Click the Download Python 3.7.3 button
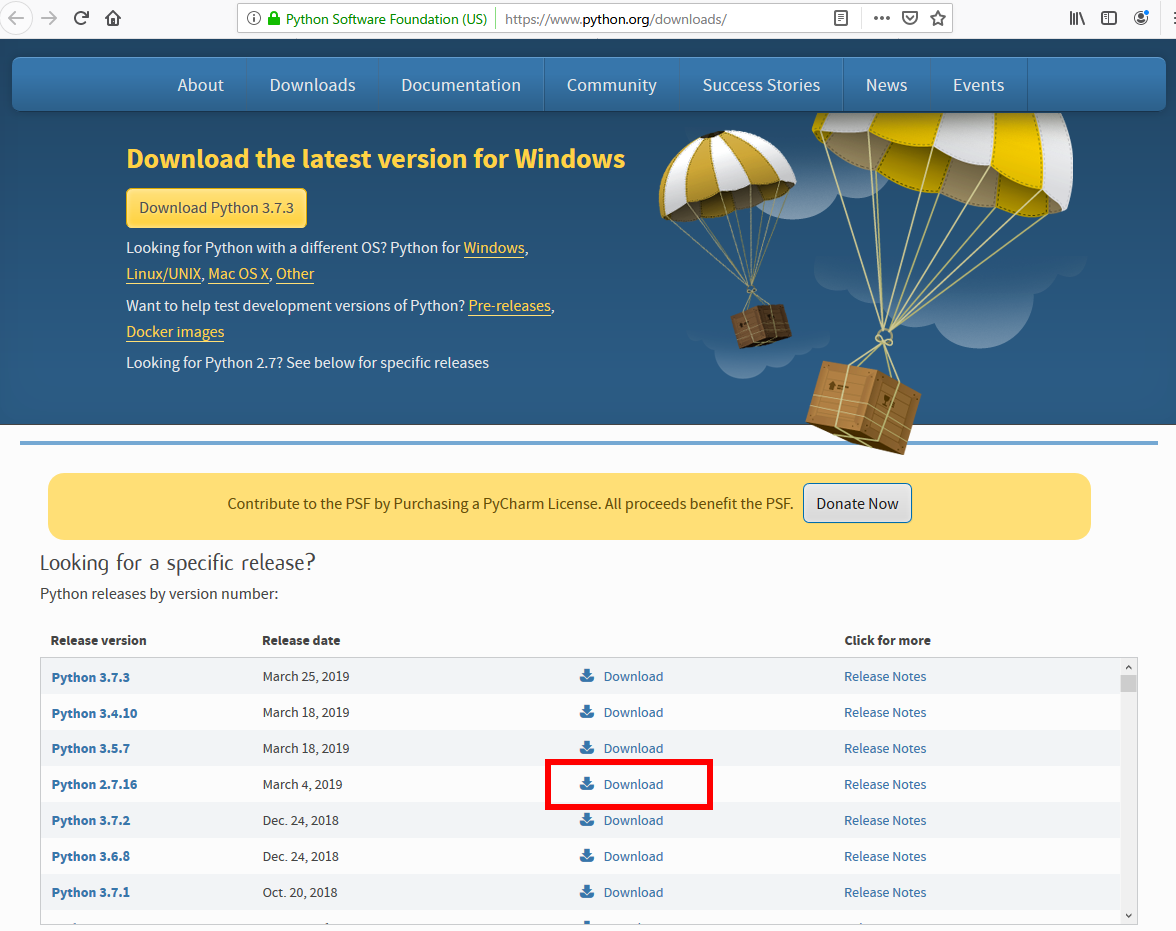 216,208
